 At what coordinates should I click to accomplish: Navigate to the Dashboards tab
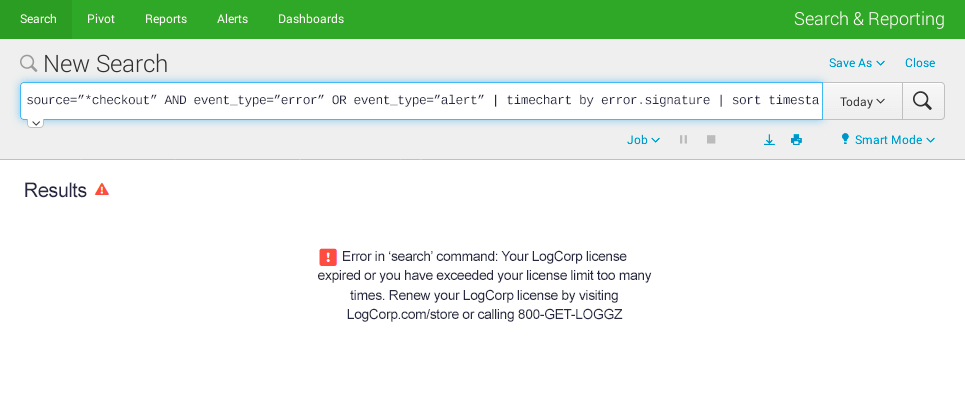311,19
